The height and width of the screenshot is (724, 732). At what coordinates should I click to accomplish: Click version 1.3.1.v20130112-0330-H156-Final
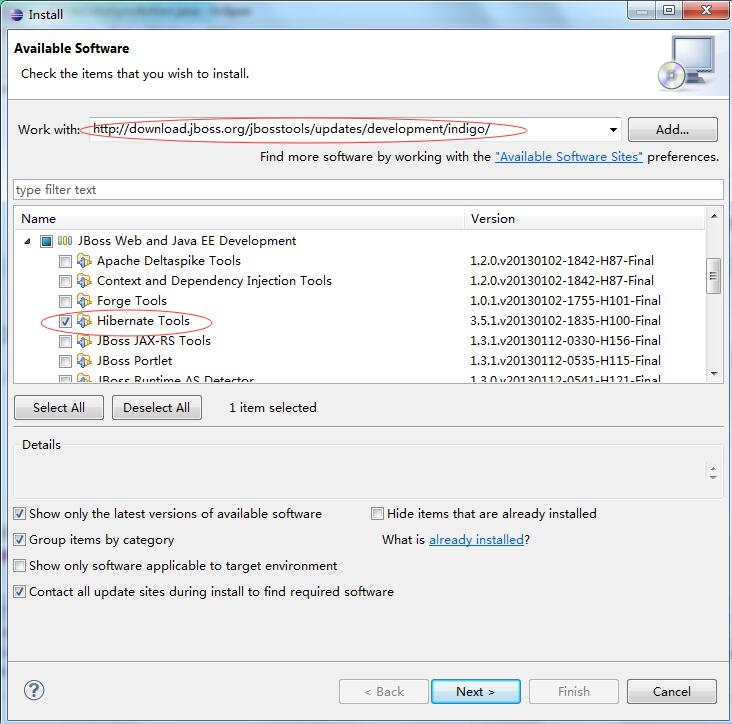[565, 341]
